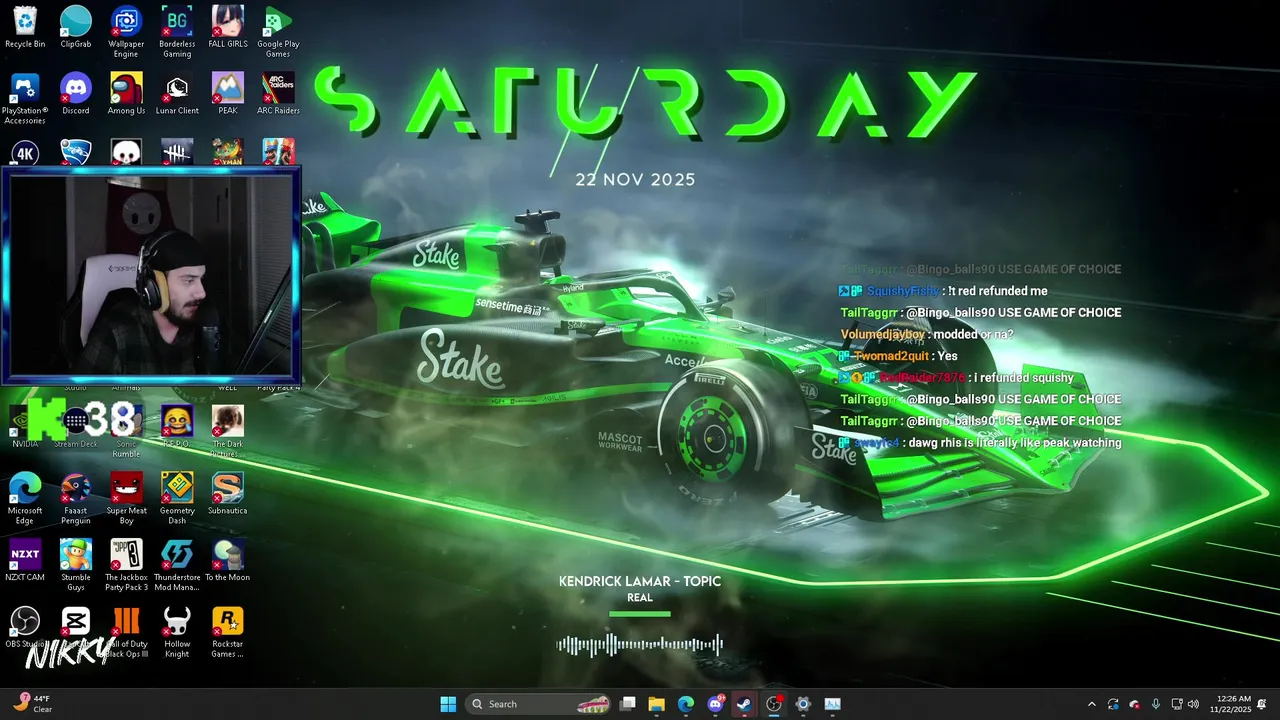Click the microphone tray icon
This screenshot has height=720, width=1280.
[x=1156, y=704]
